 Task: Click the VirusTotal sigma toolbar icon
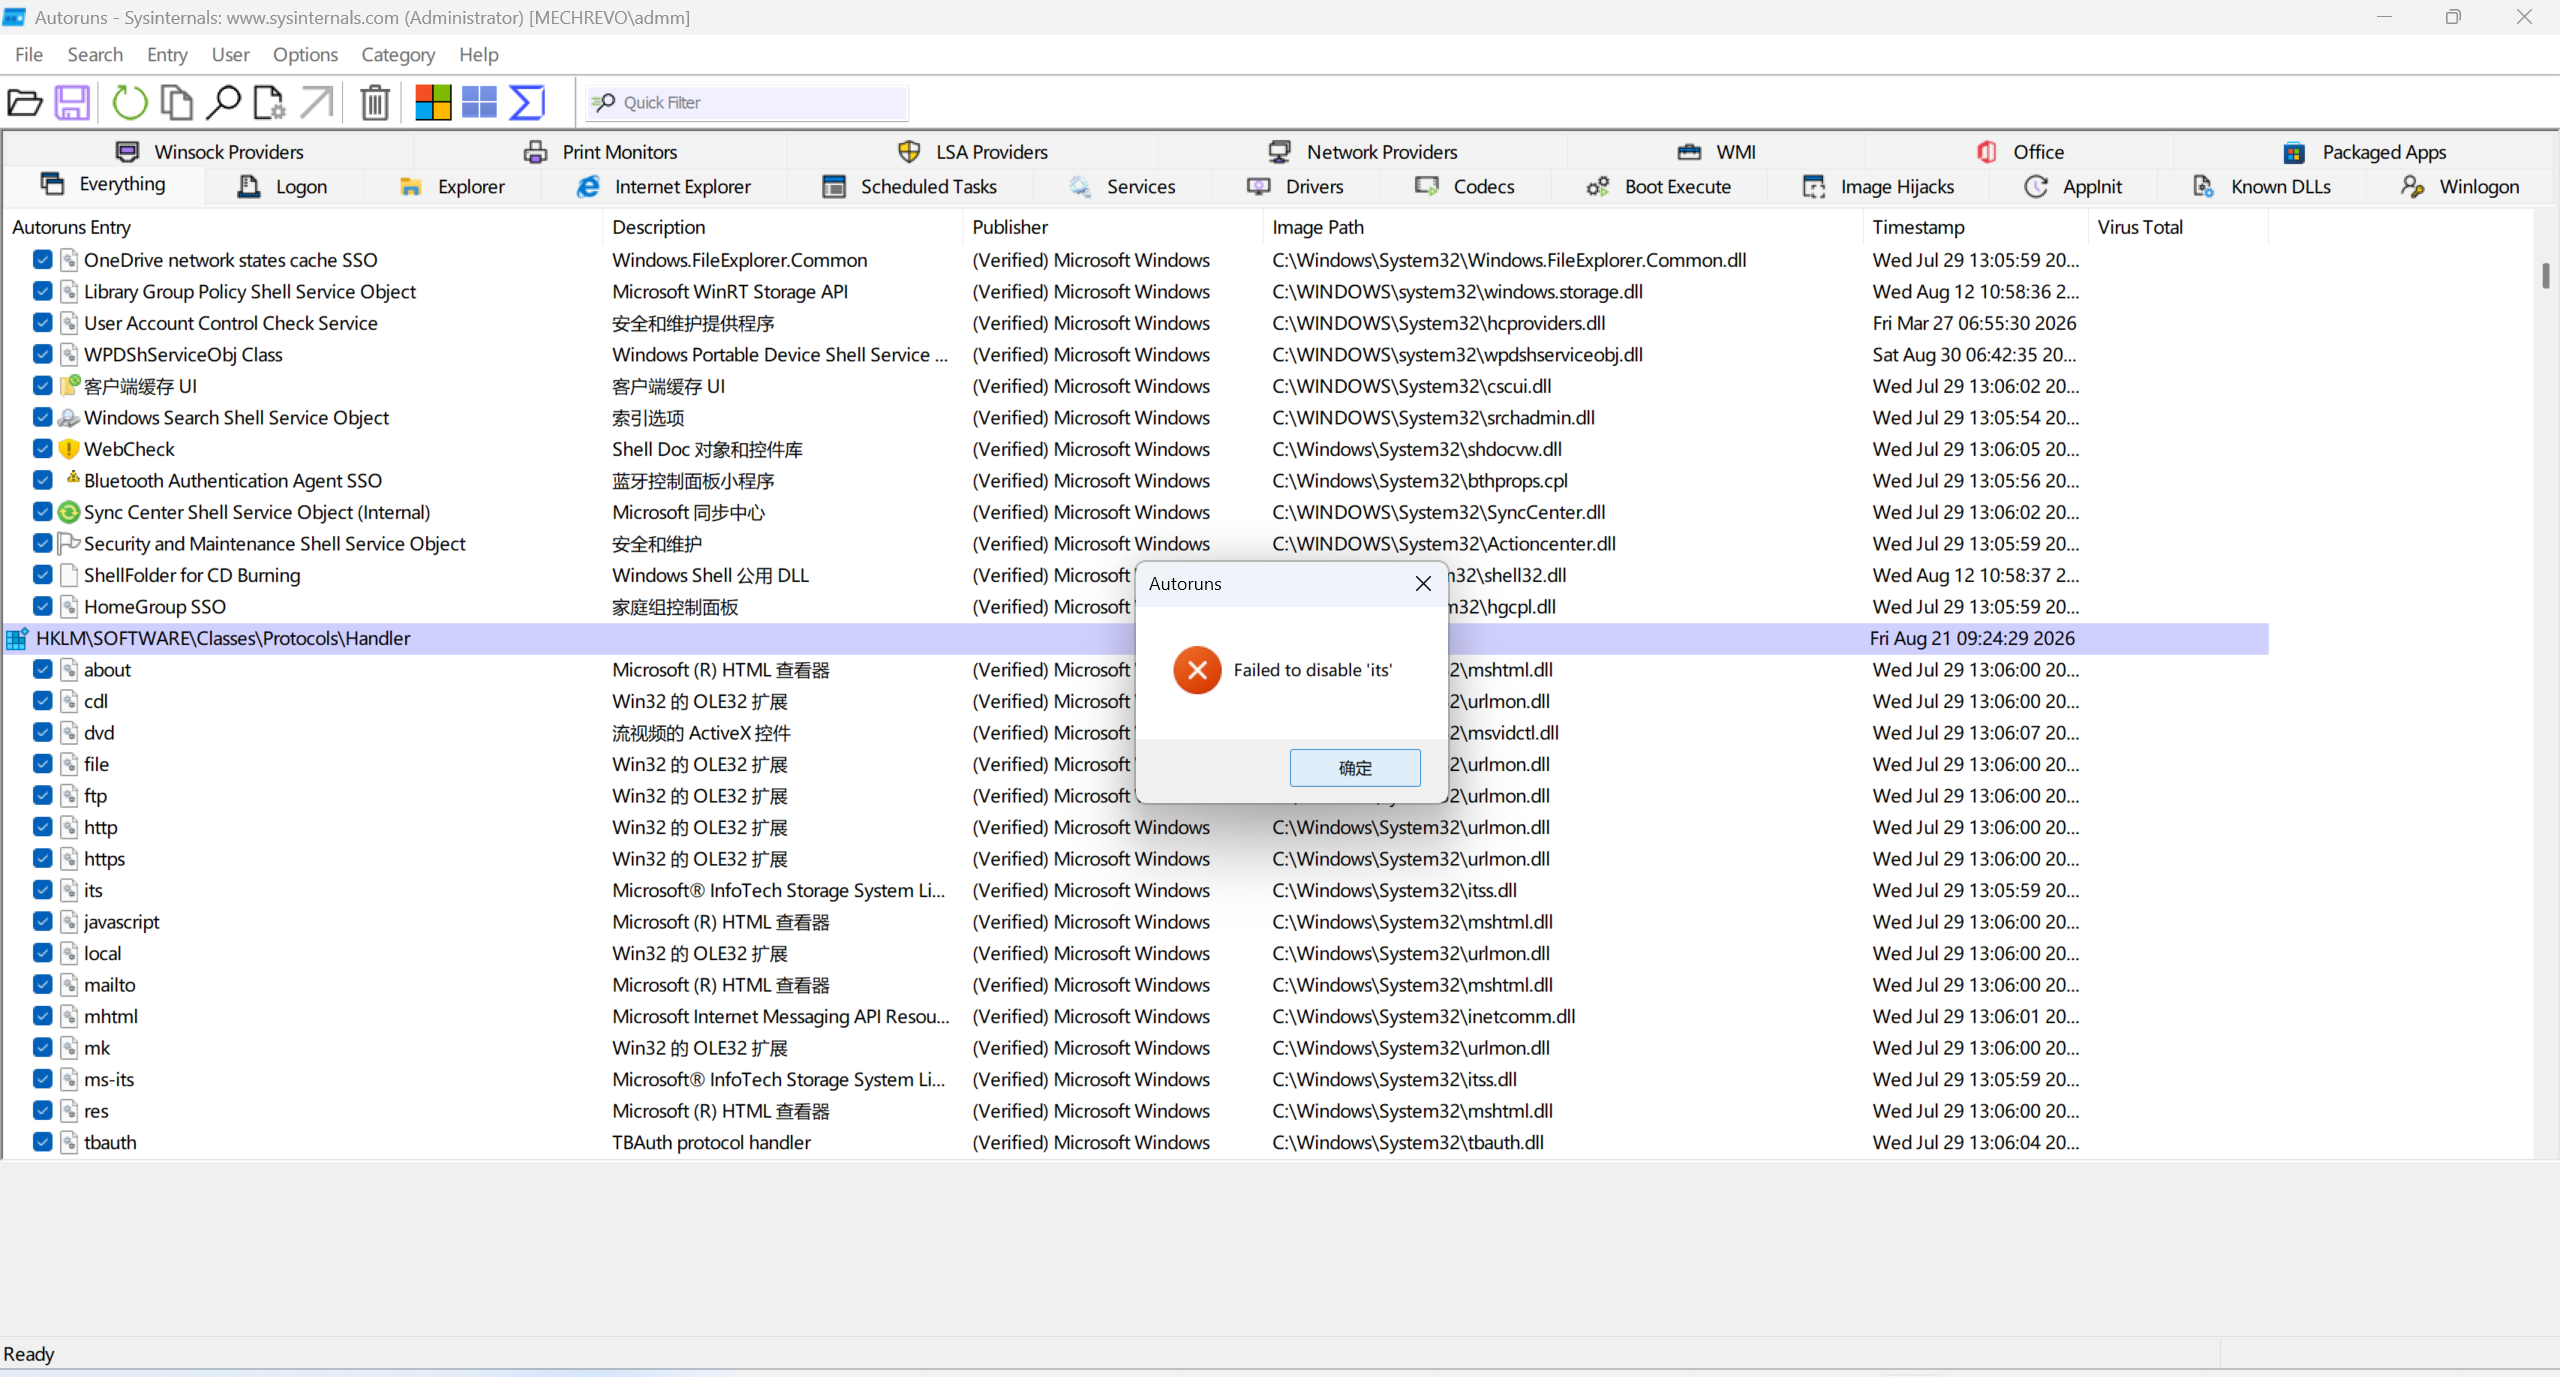tap(527, 102)
